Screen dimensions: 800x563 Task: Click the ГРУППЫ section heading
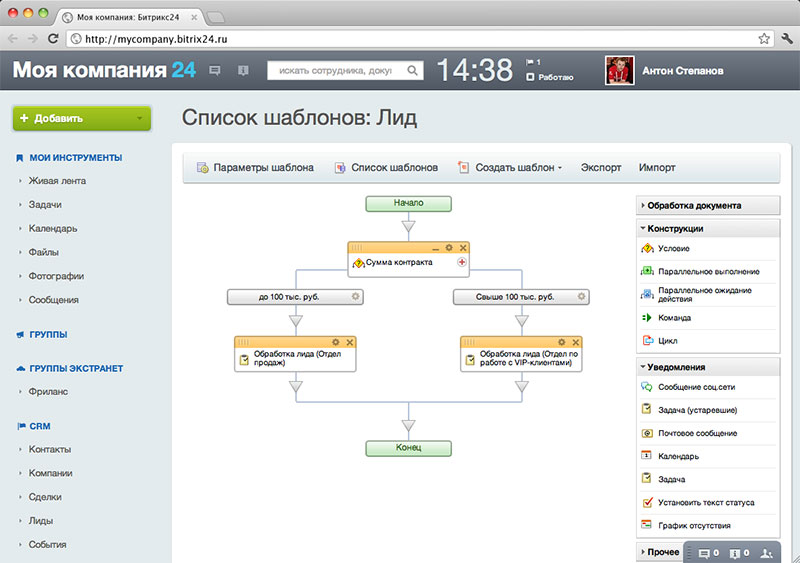pyautogui.click(x=48, y=335)
